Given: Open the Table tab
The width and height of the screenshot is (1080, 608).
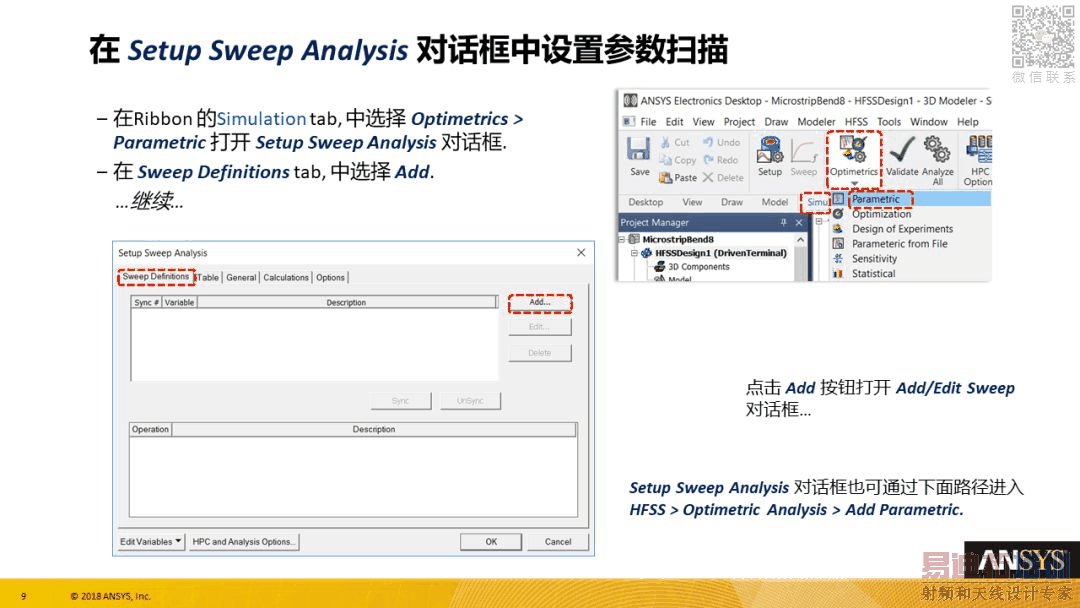Looking at the screenshot, I should click(209, 277).
